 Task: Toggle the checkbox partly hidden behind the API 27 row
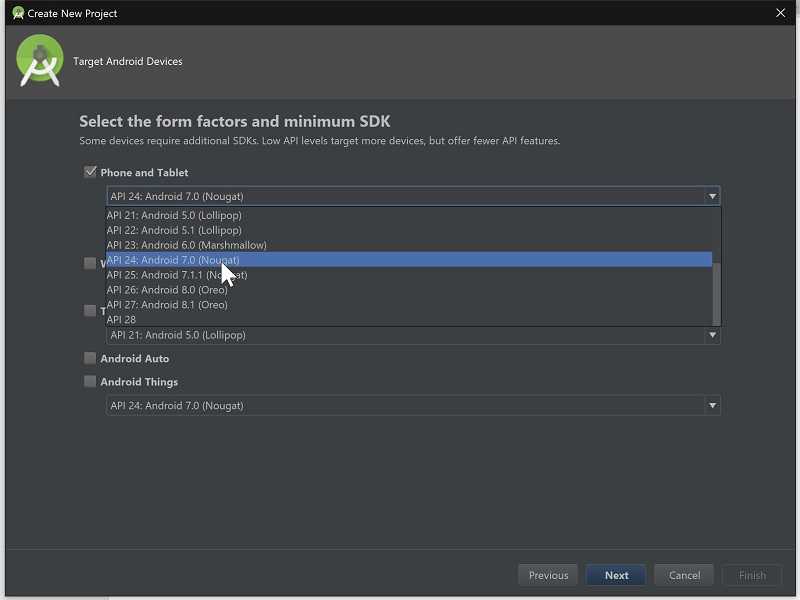[90, 310]
